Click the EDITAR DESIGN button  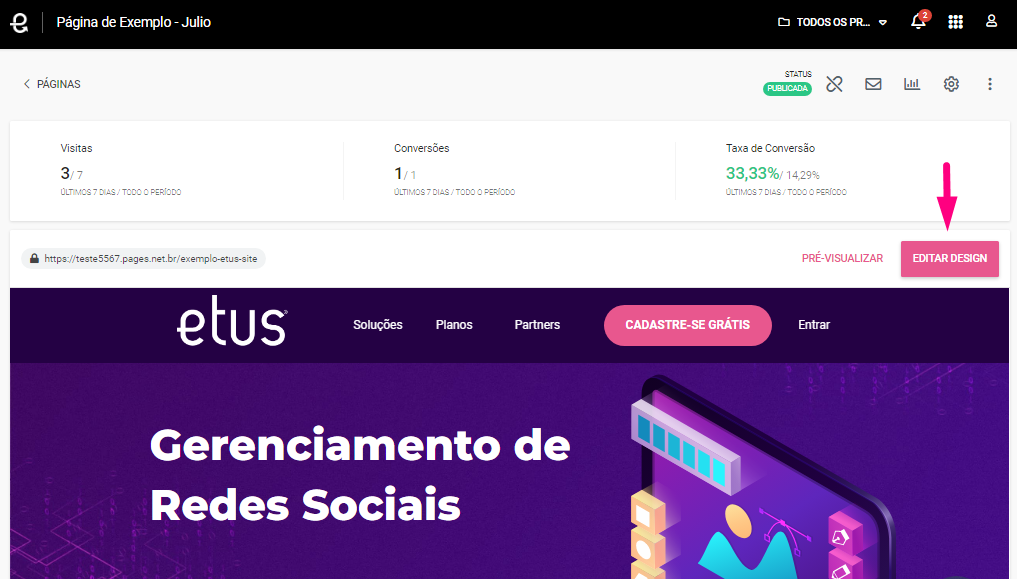click(x=950, y=259)
